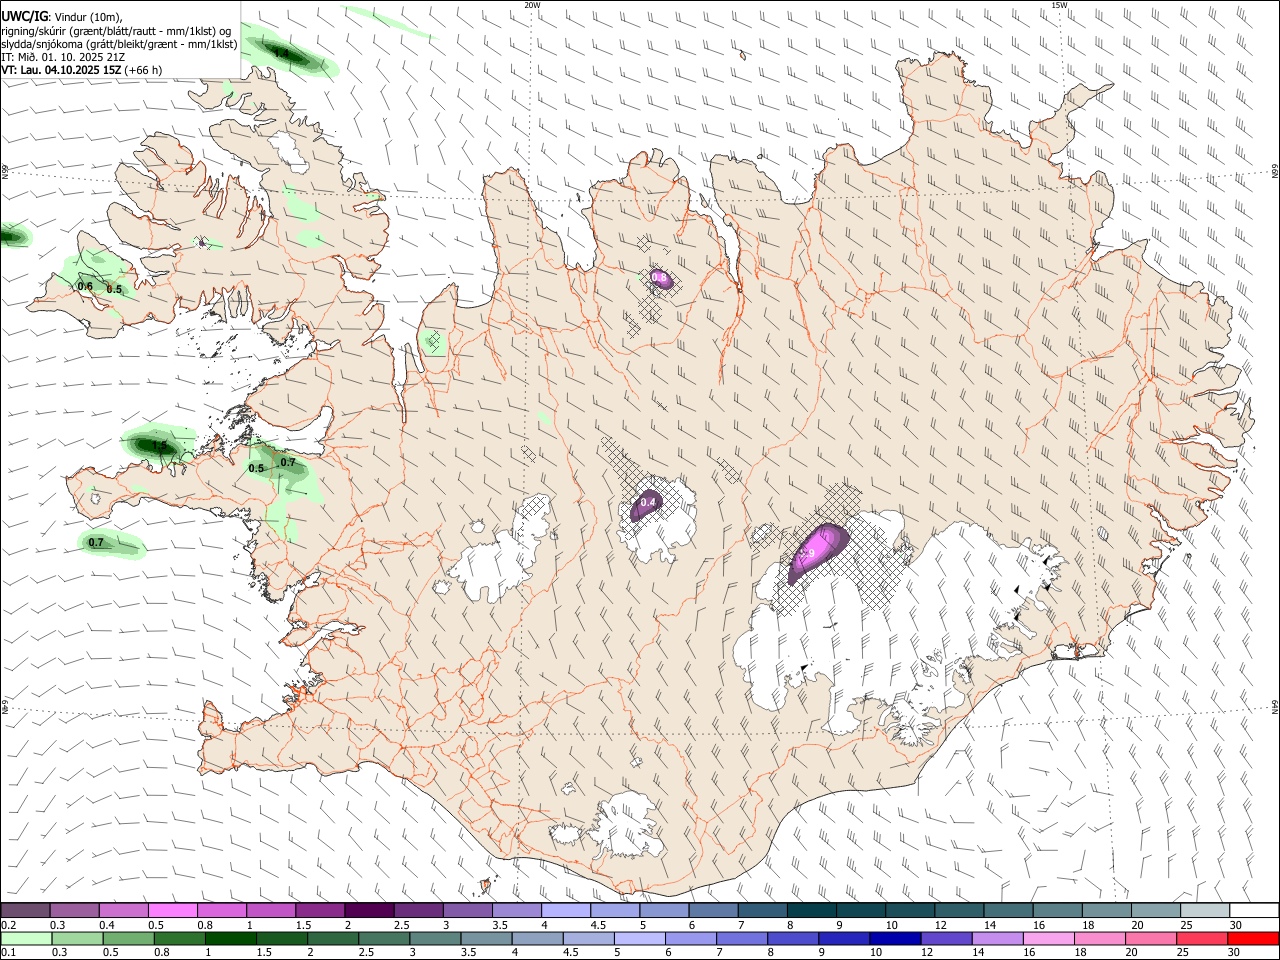Select the 'slydda/snjókoma (grátt/bleikt/grænt' legend line
Screen dimensions: 1280x960
(119, 44)
